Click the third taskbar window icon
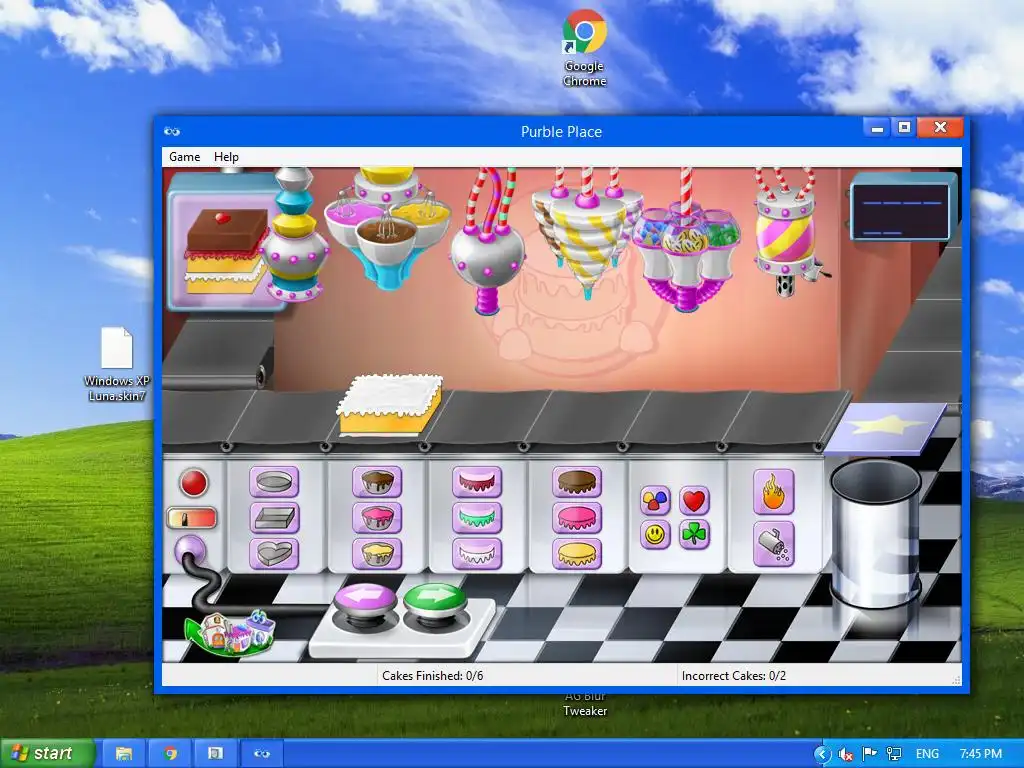 [216, 754]
